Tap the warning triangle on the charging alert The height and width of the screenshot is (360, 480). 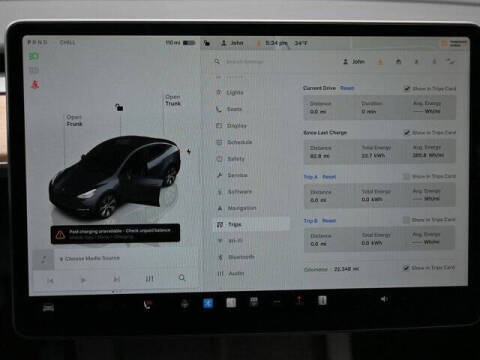tap(60, 235)
